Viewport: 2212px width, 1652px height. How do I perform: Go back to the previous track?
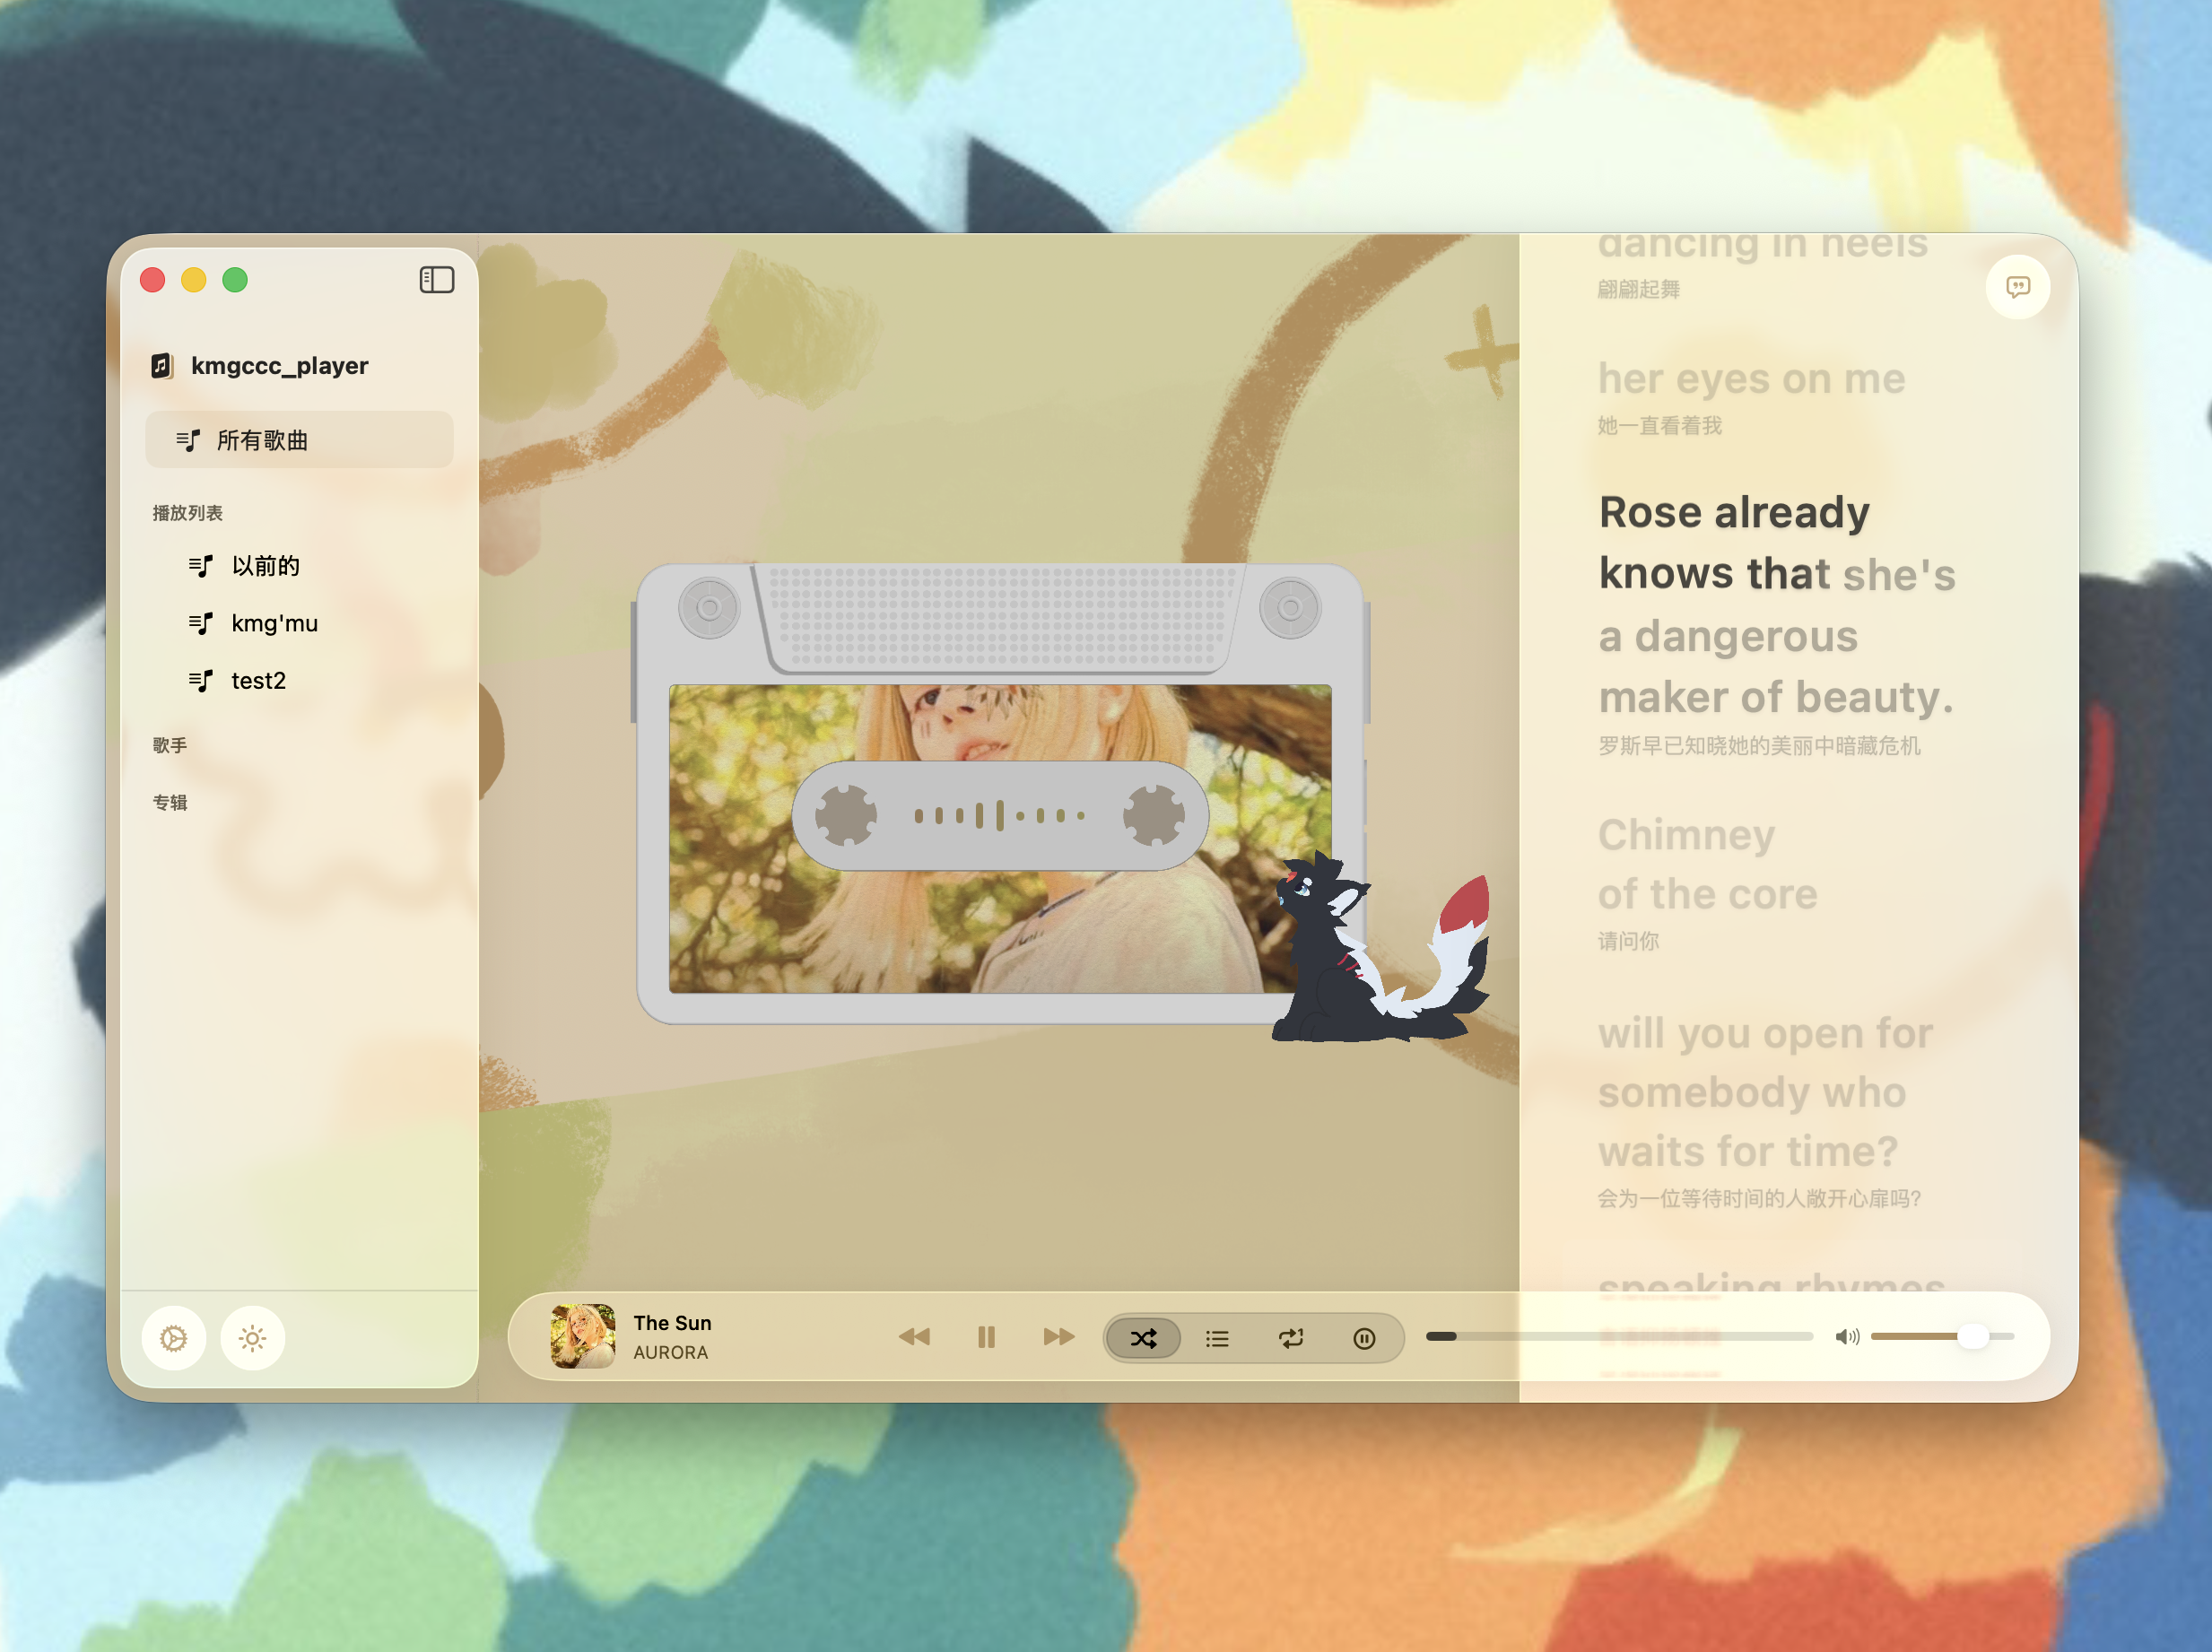tap(914, 1337)
